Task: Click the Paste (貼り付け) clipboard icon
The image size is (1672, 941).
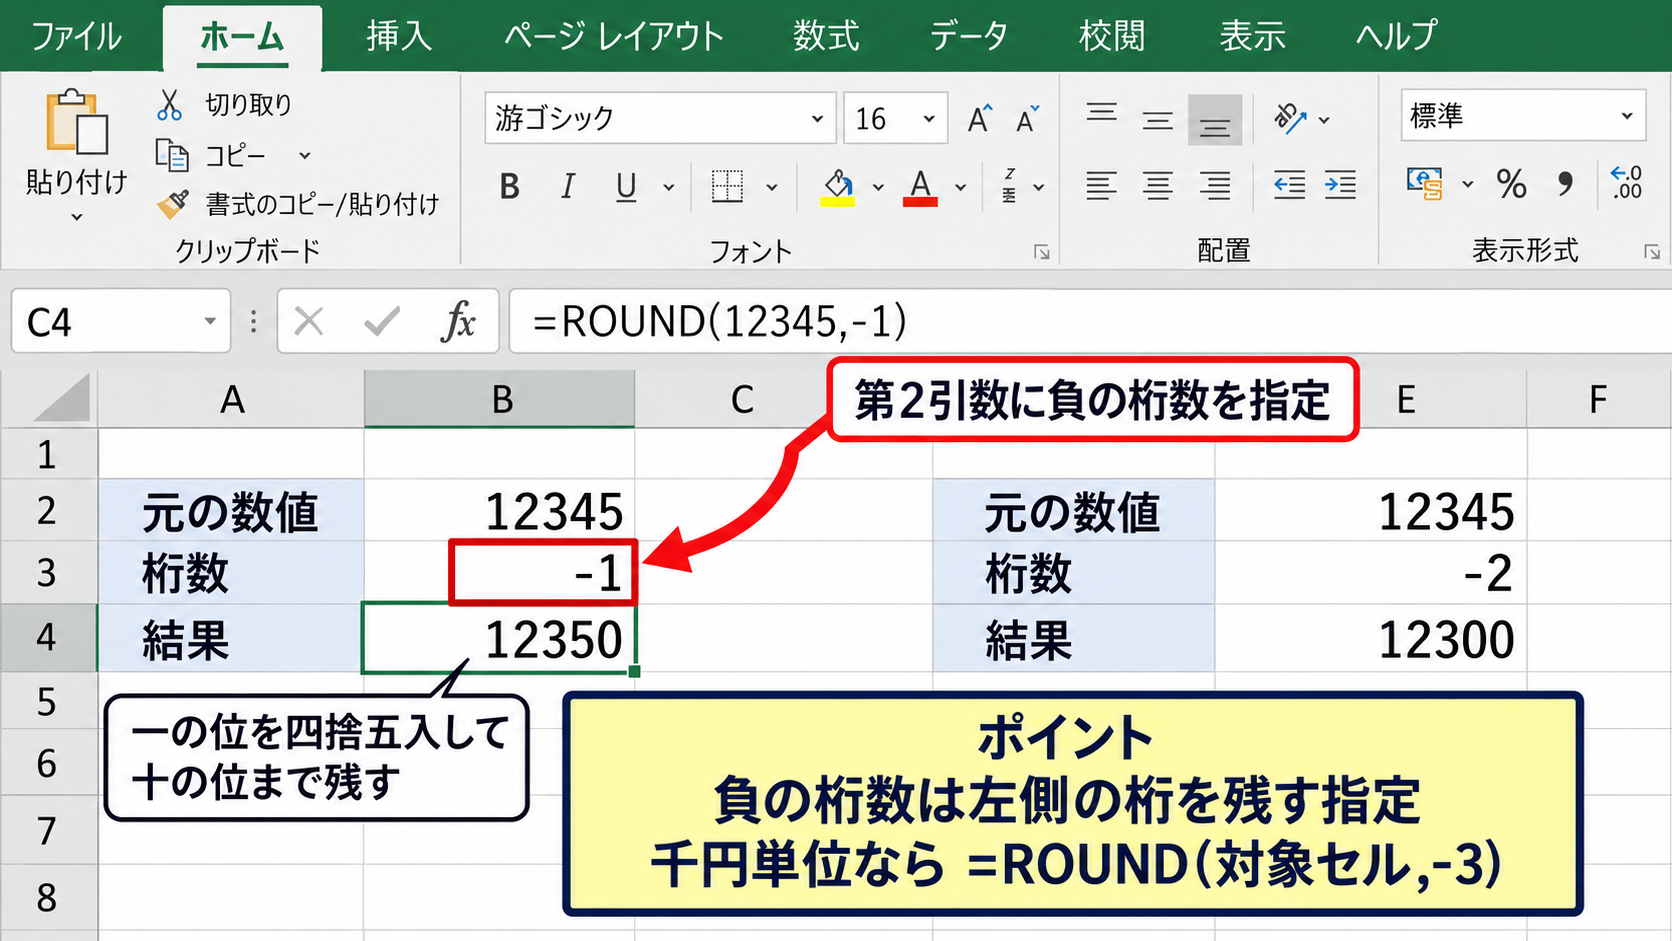Action: (x=77, y=122)
